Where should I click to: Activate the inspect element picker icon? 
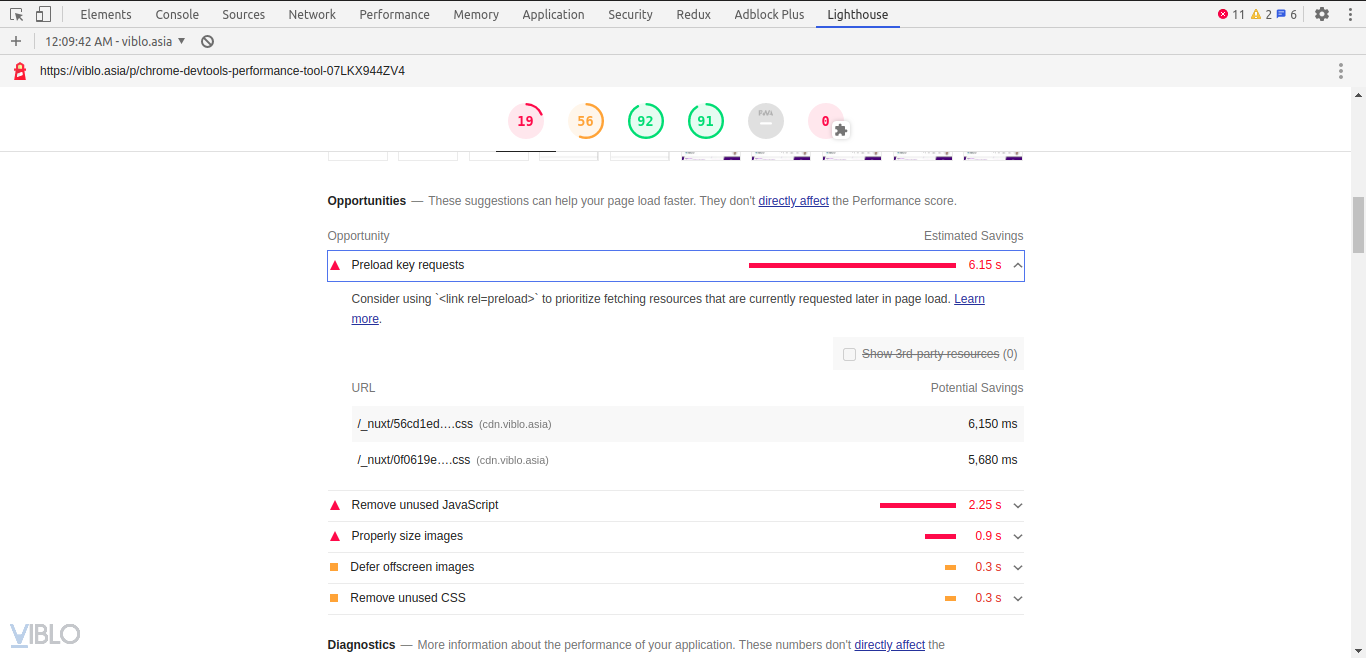(17, 14)
